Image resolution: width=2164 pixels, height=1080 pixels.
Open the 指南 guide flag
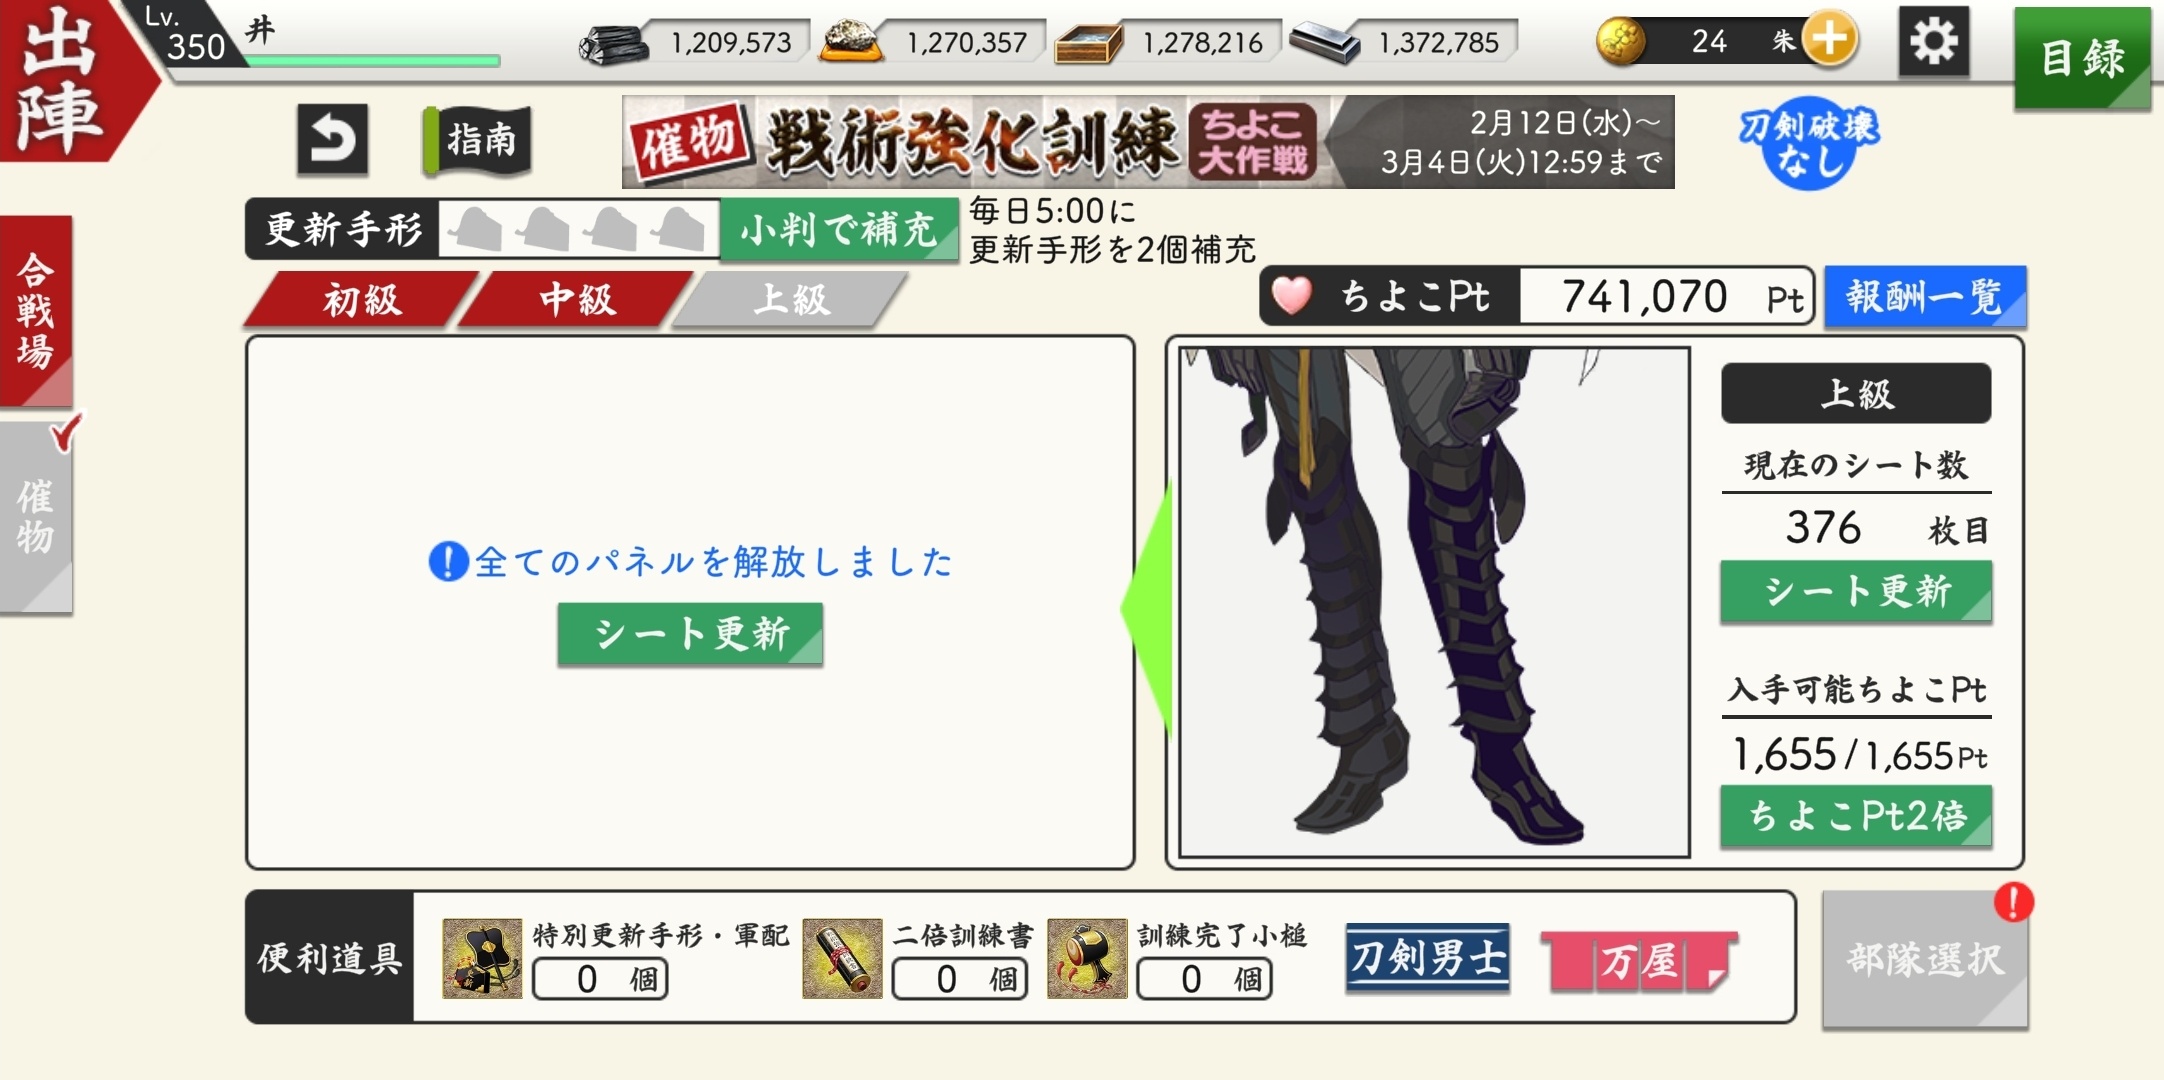click(x=477, y=140)
